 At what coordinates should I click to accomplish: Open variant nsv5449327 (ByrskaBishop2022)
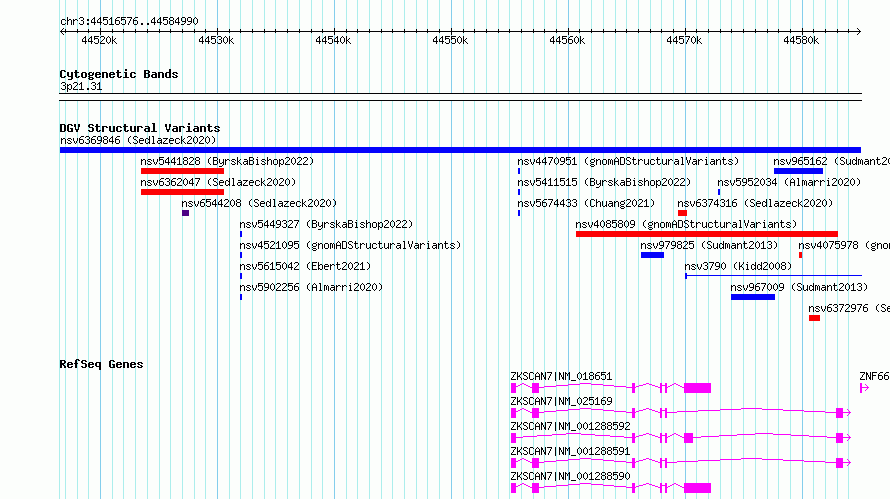(326, 224)
